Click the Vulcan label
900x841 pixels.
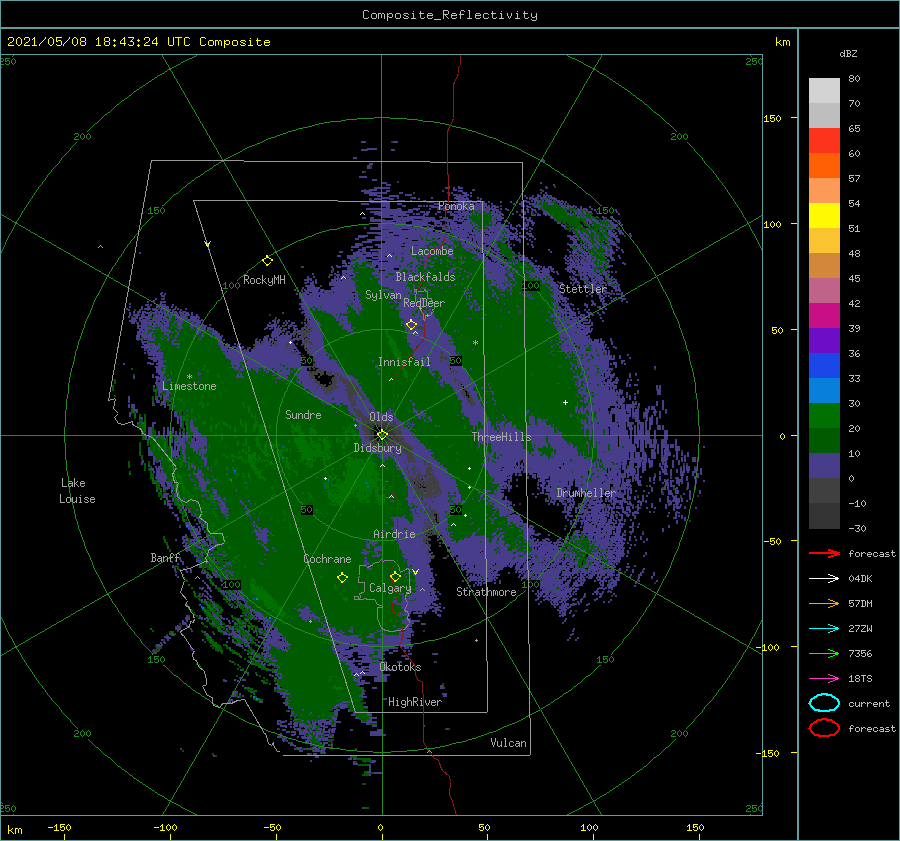(x=508, y=743)
